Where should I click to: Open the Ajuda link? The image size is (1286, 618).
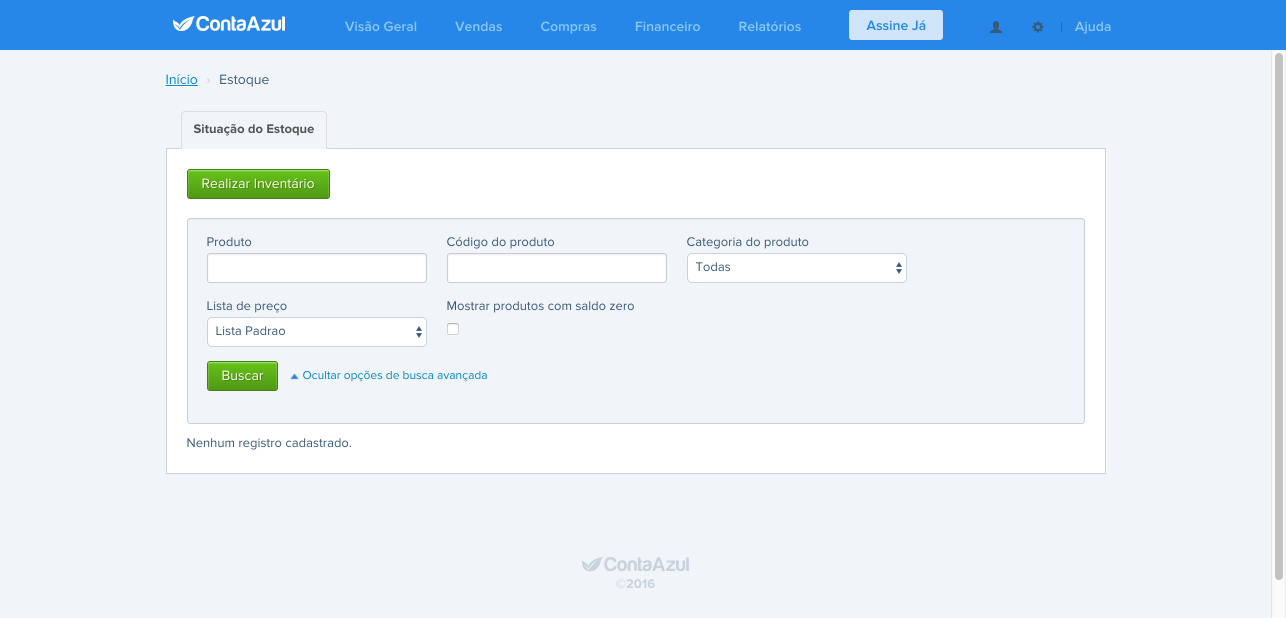tap(1093, 27)
